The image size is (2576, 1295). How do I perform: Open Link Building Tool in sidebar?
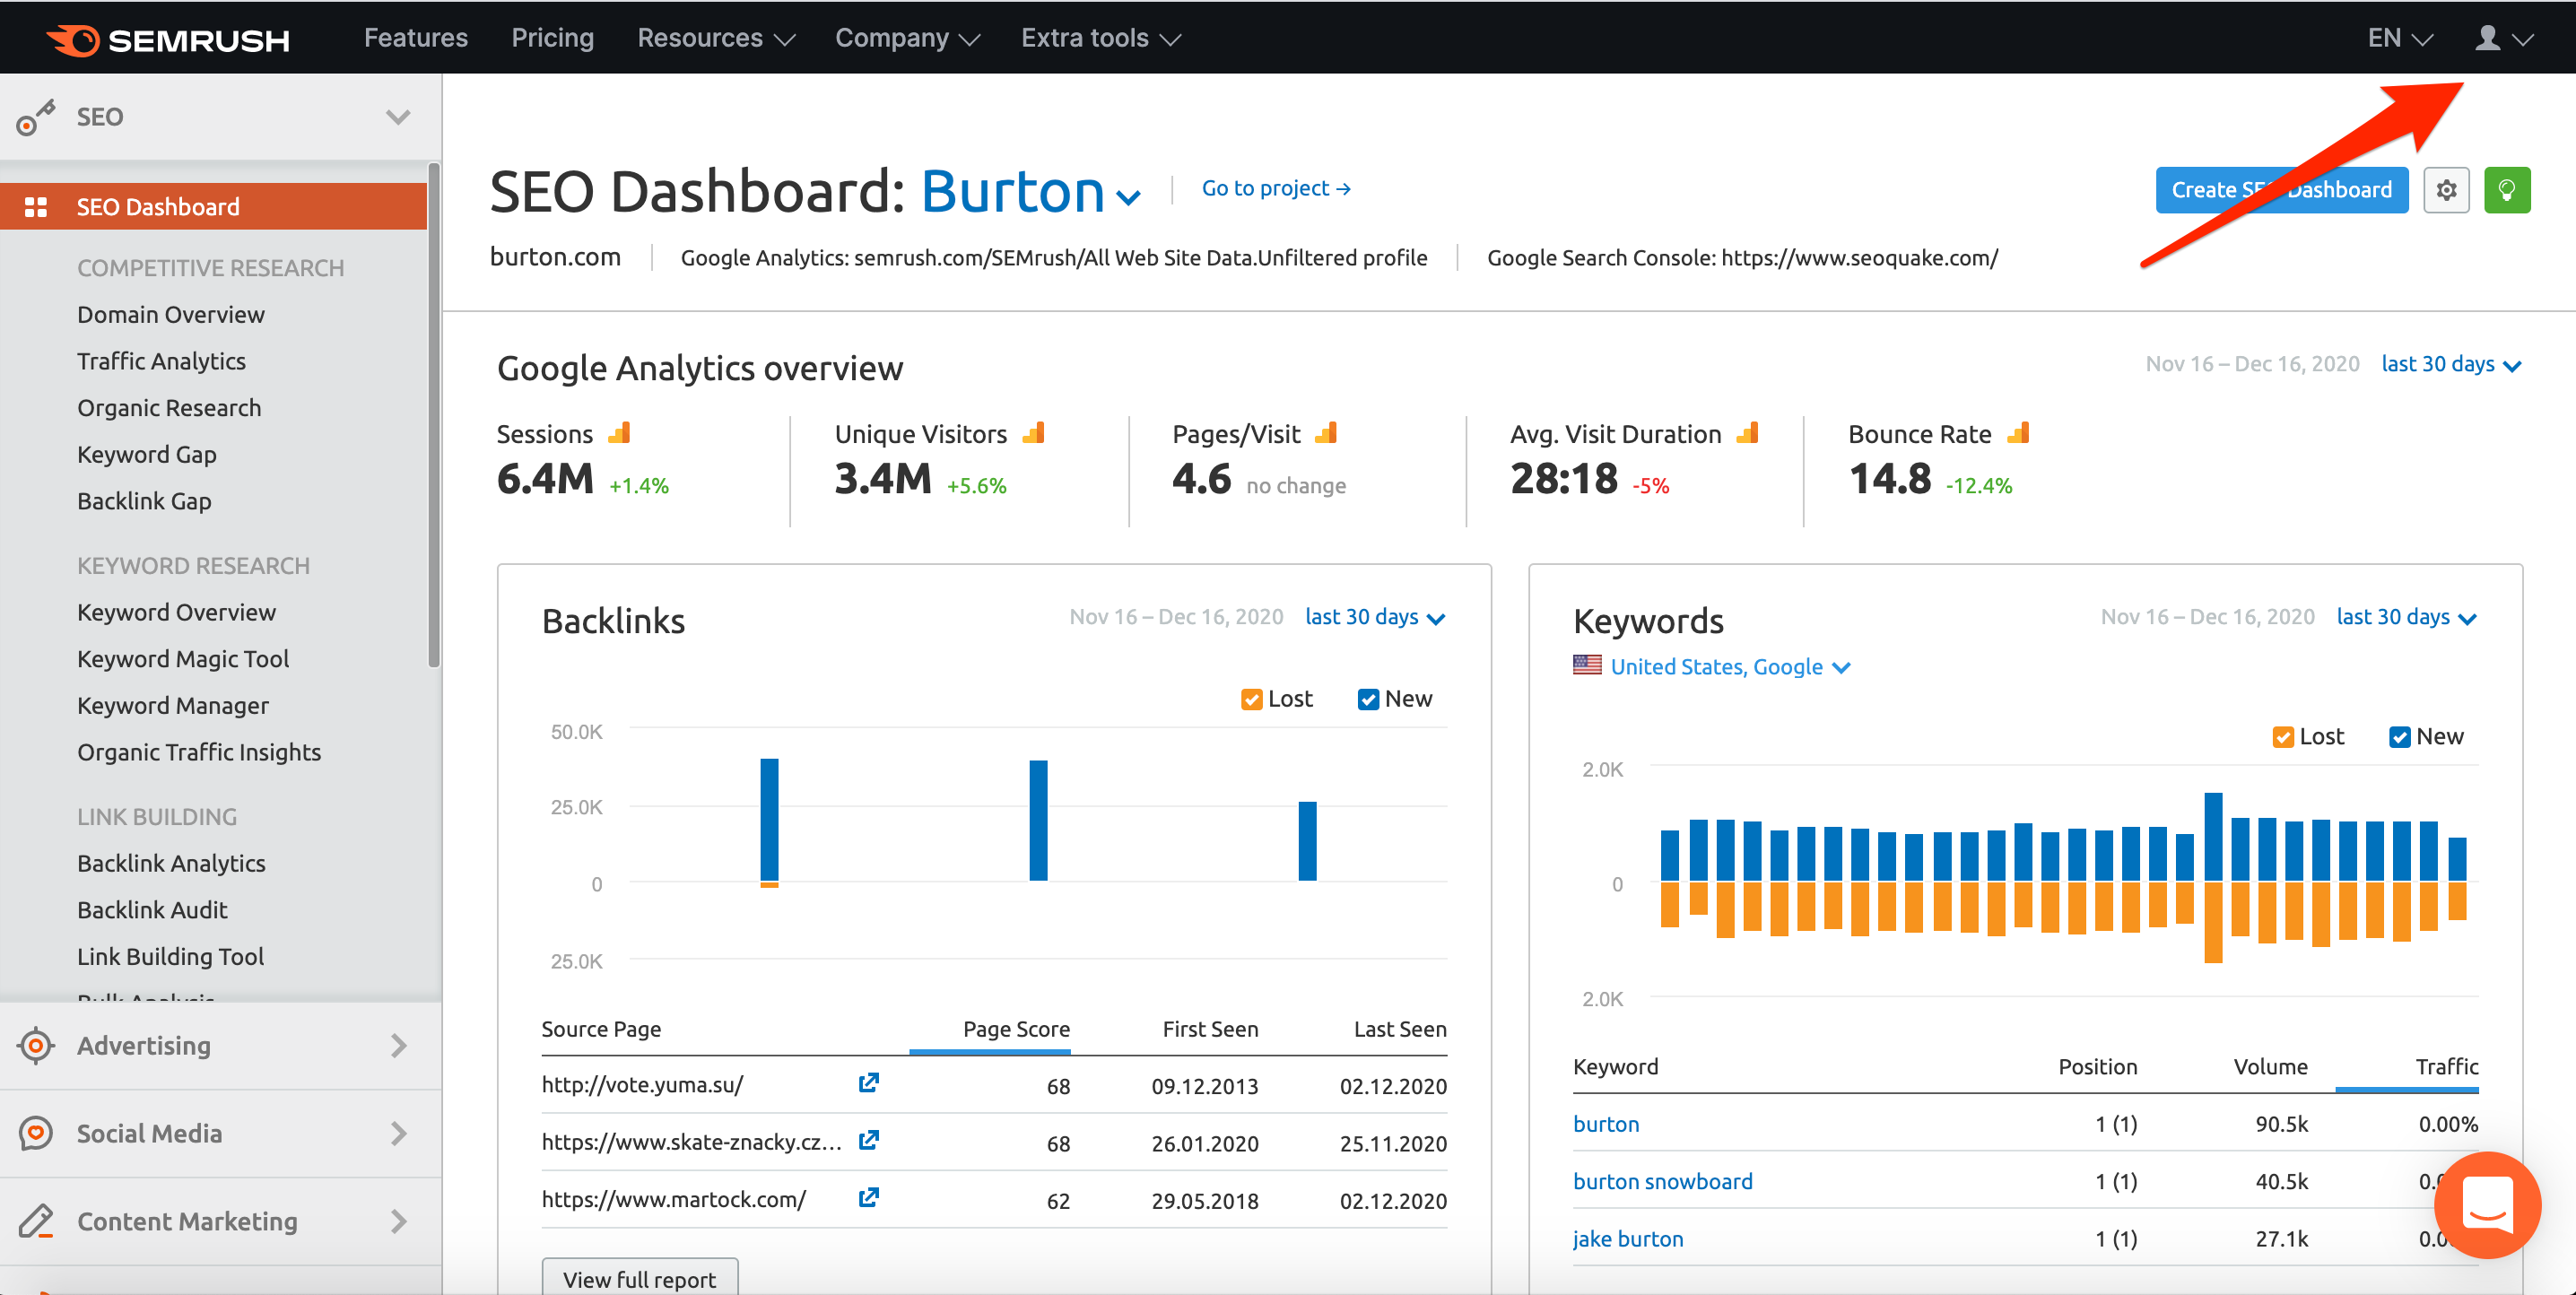tap(170, 957)
